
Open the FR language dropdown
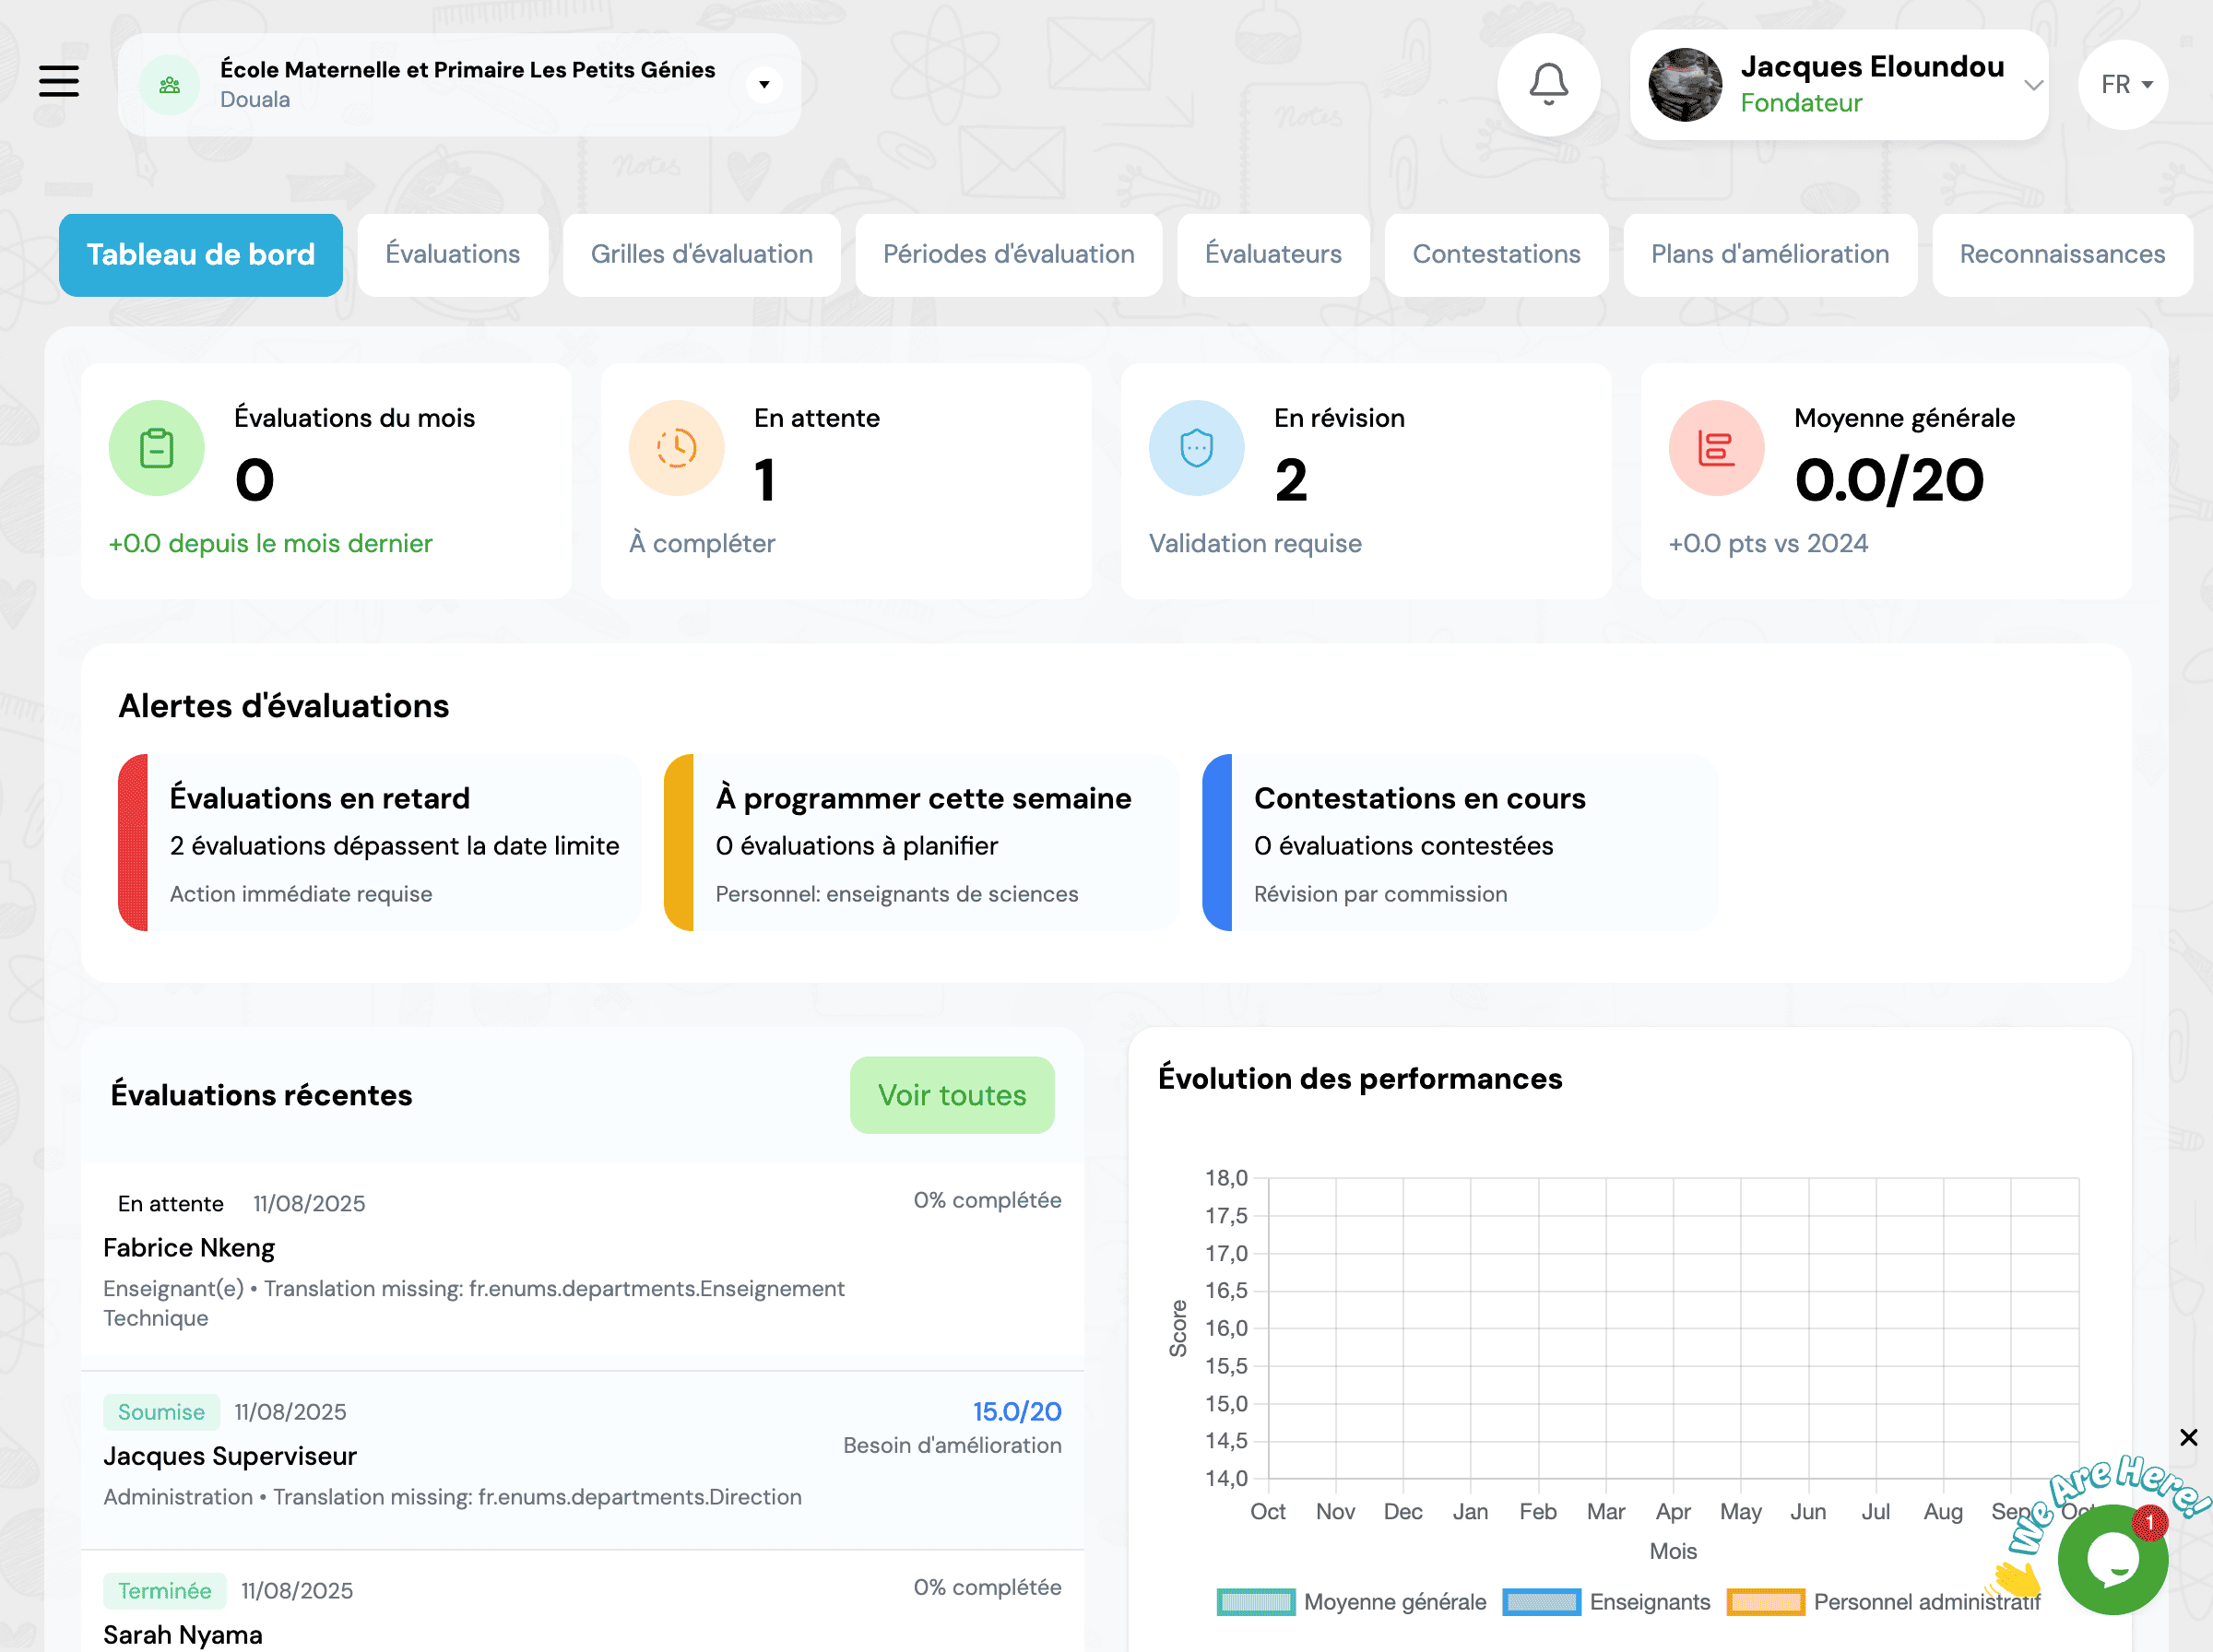coord(2123,85)
